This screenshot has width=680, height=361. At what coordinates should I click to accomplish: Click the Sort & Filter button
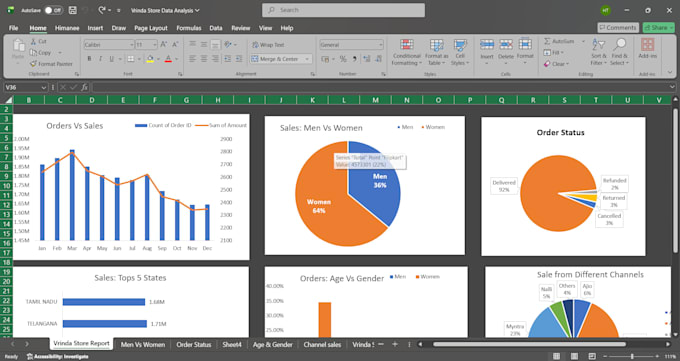[x=598, y=52]
